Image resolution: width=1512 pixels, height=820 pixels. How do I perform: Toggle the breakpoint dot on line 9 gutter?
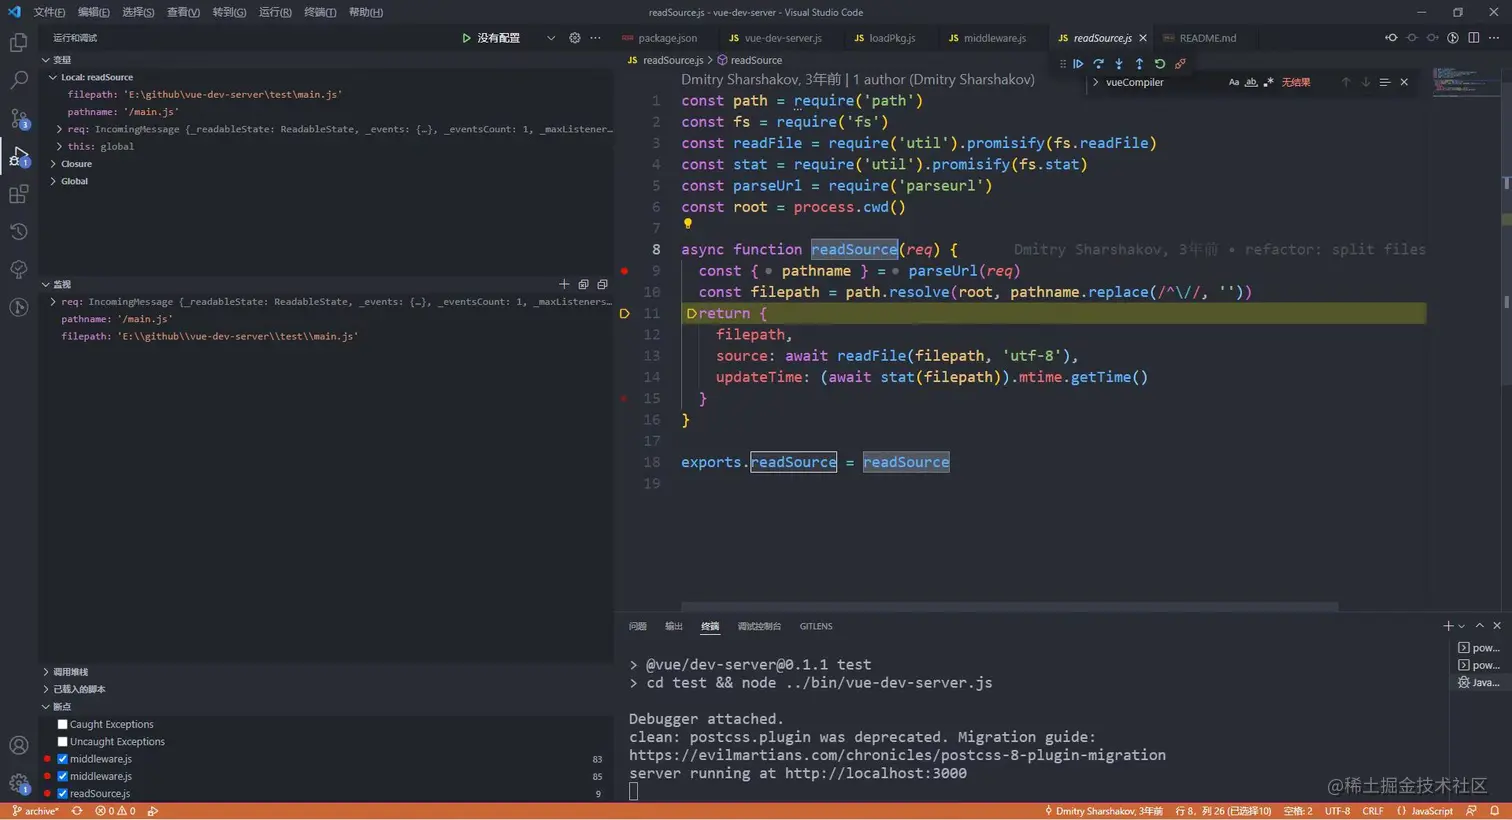[625, 271]
